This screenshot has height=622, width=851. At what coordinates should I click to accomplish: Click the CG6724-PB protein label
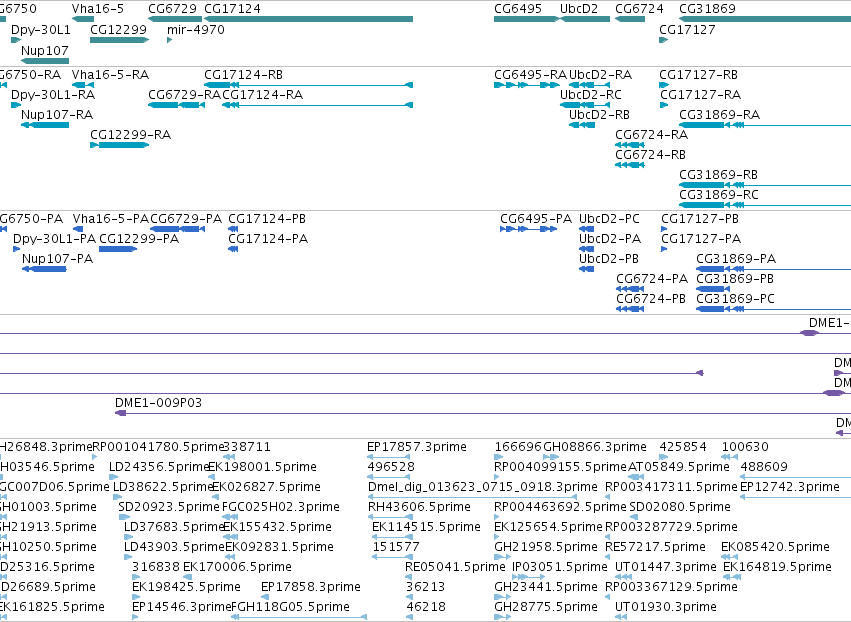click(651, 299)
